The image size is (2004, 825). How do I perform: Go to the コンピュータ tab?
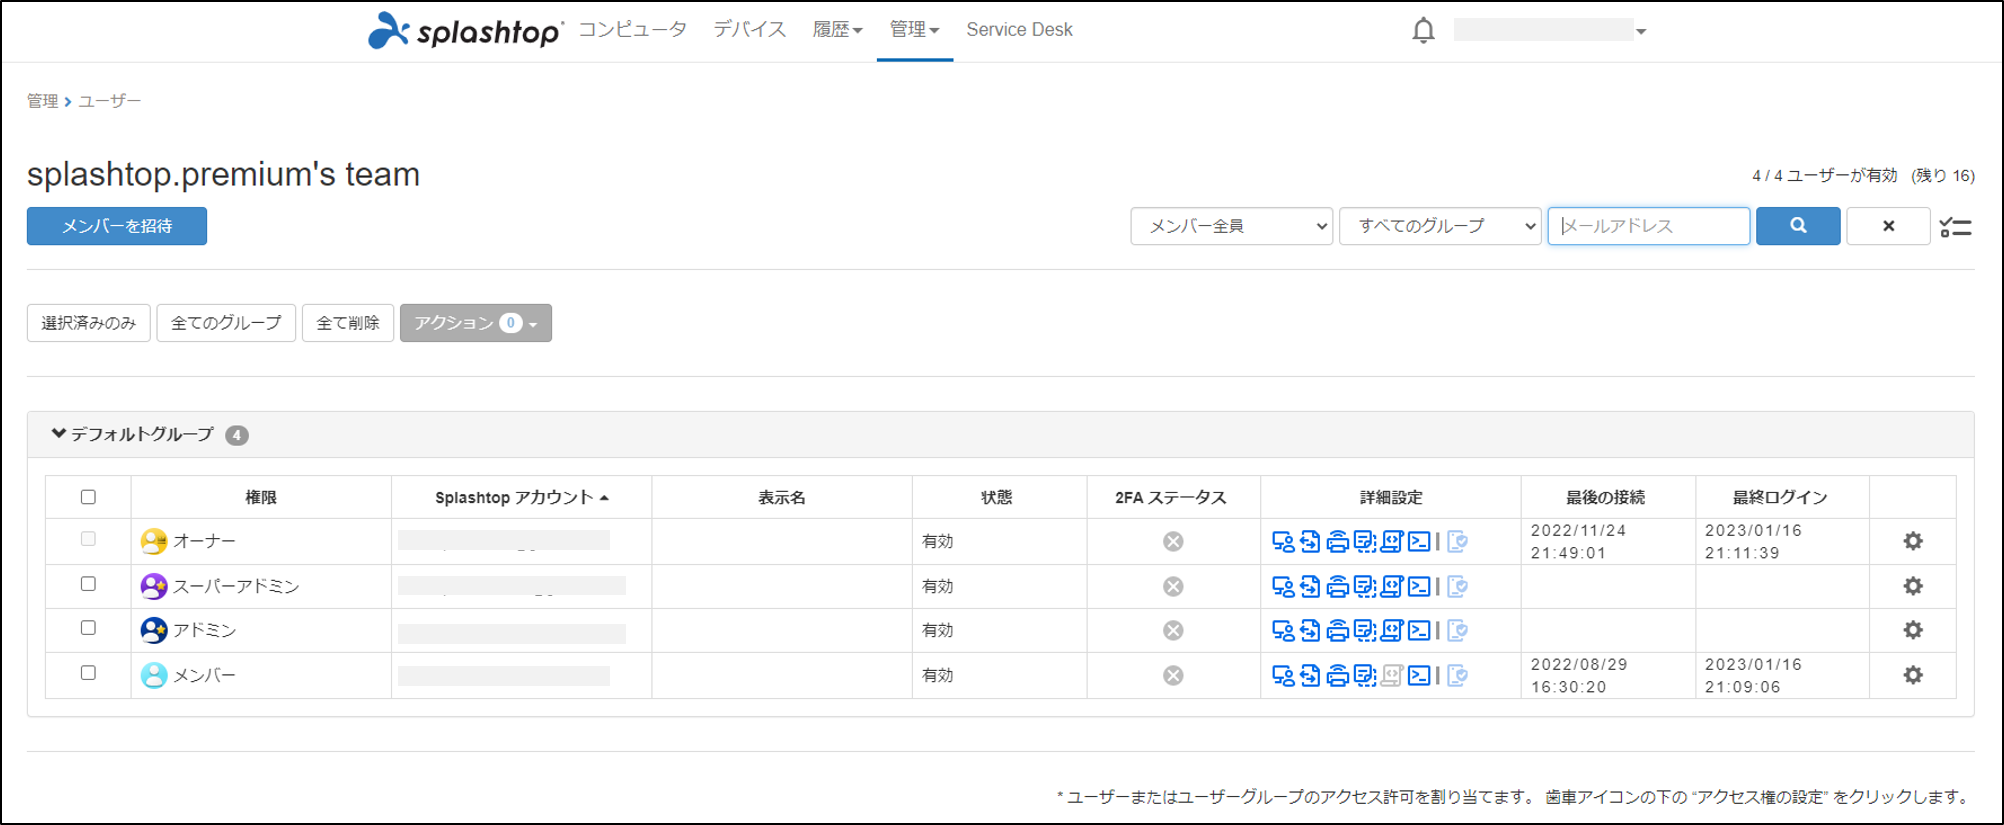[x=633, y=30]
